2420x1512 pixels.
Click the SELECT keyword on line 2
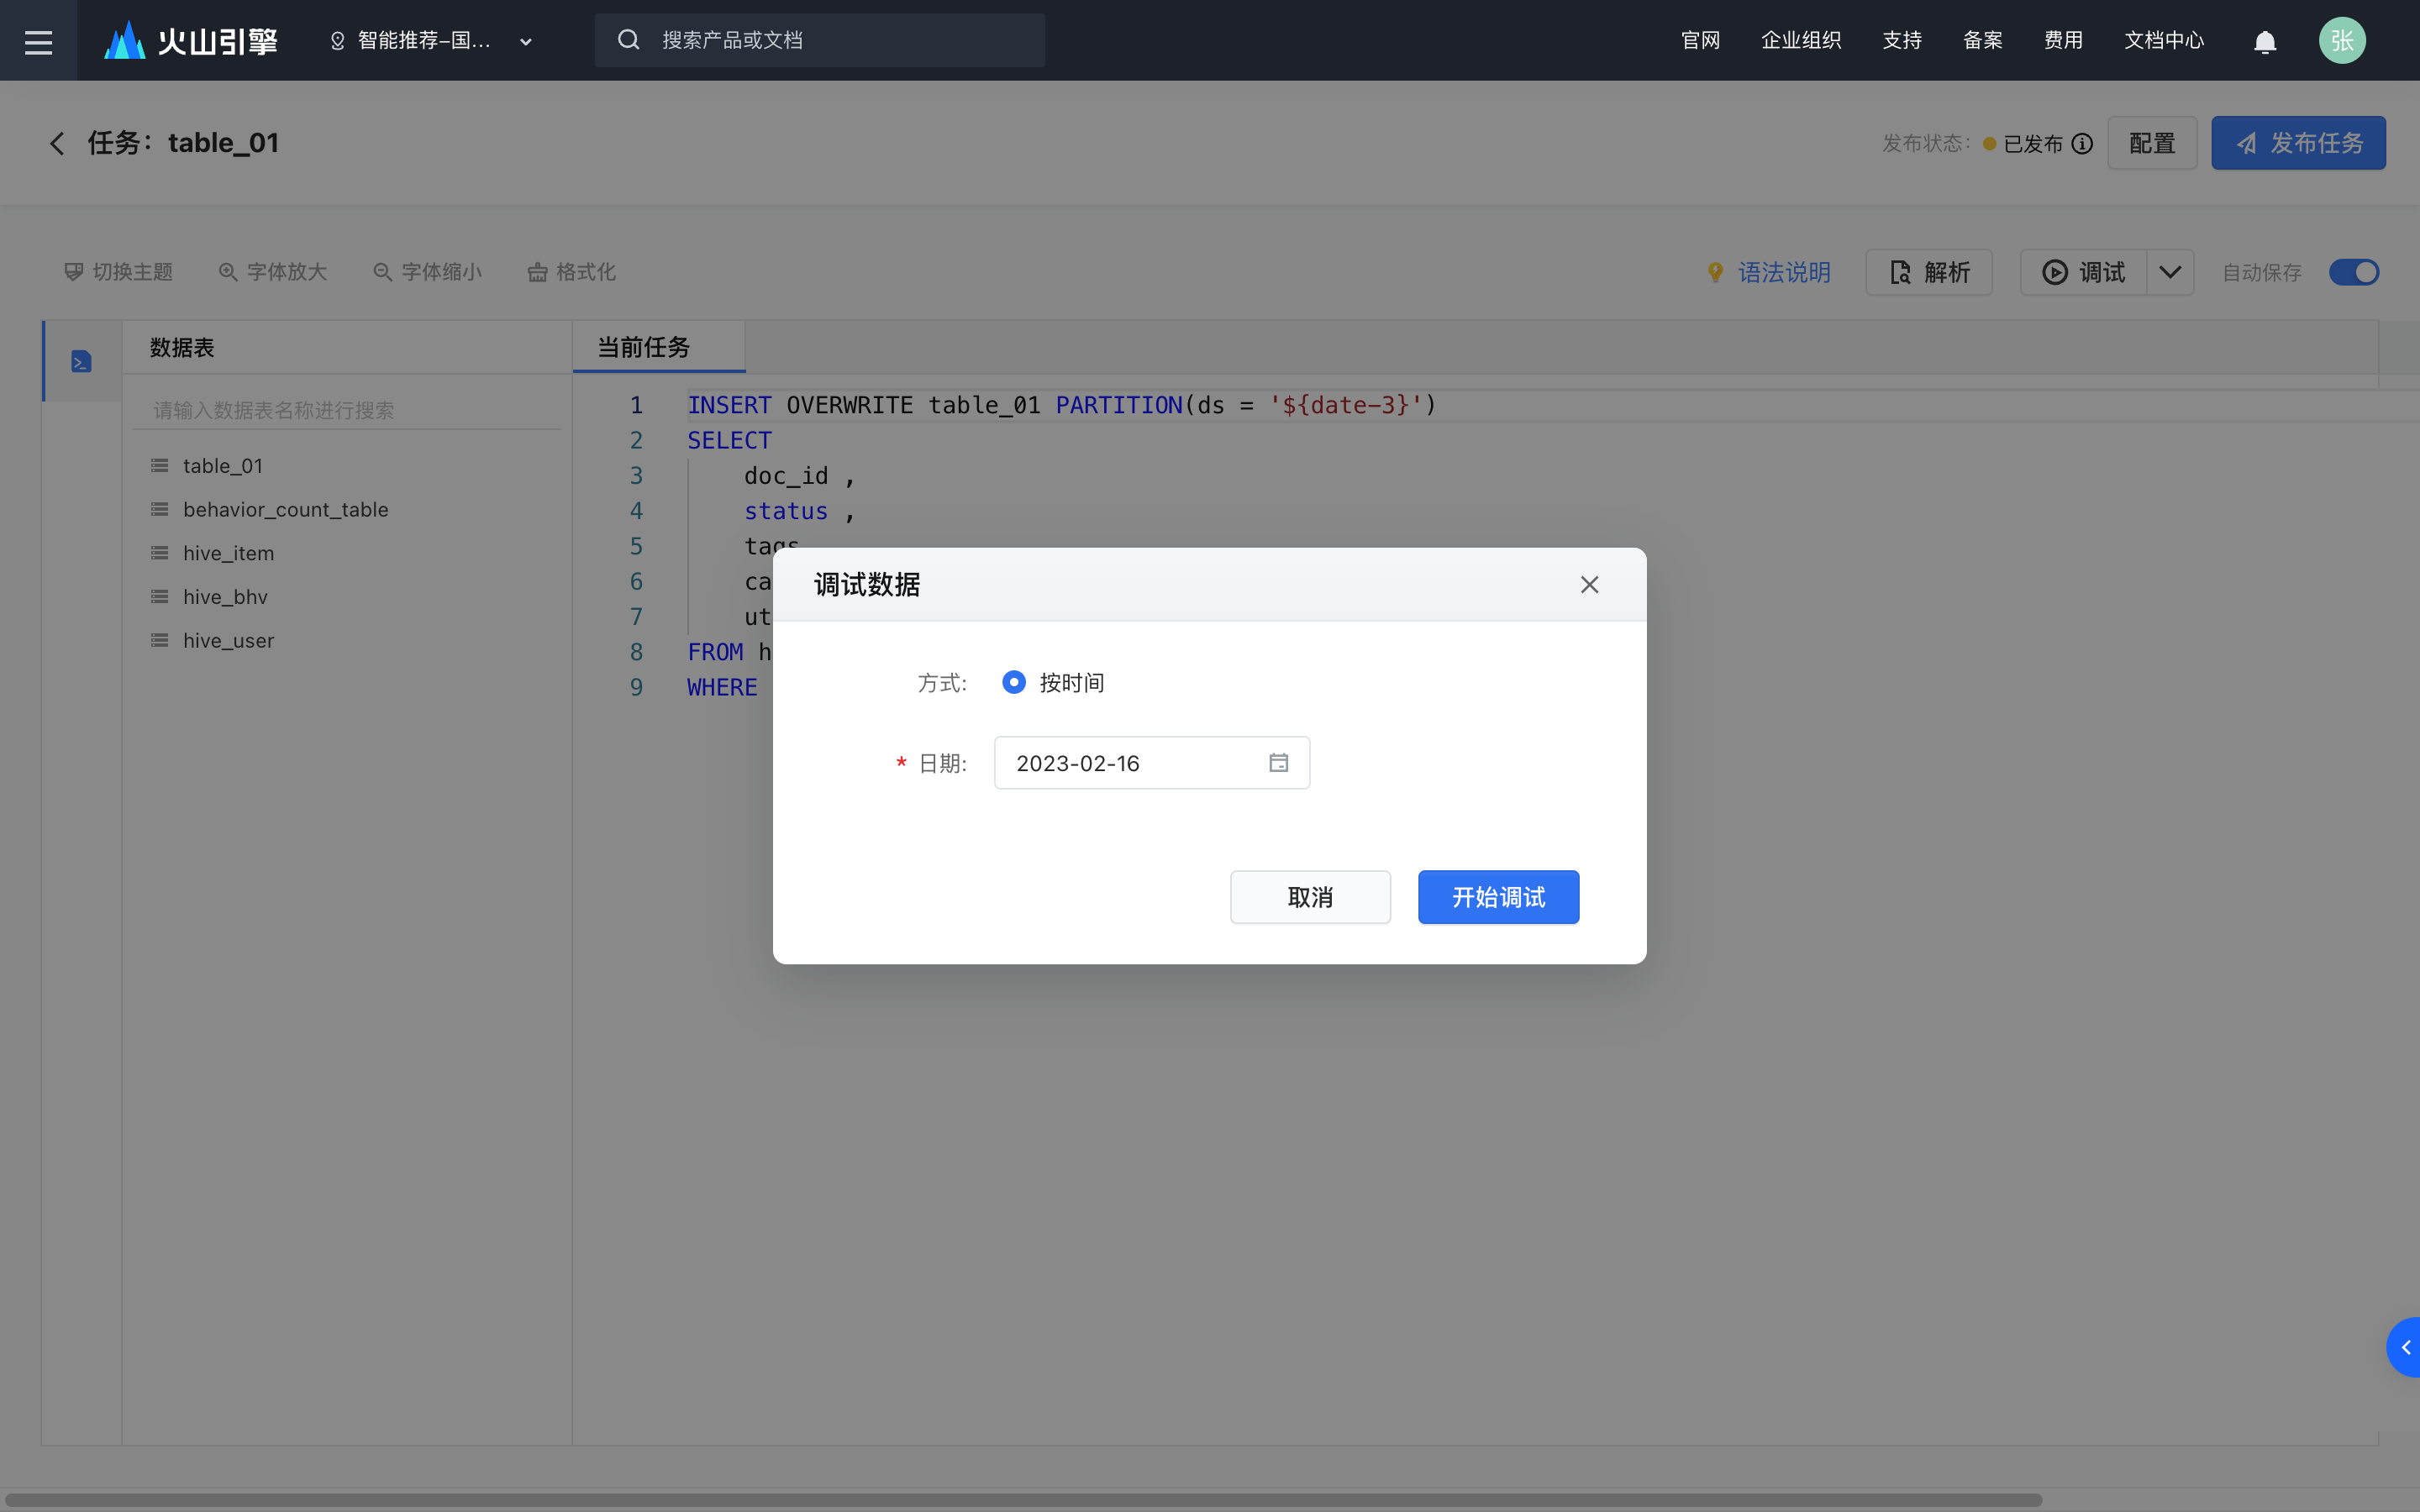pos(729,440)
